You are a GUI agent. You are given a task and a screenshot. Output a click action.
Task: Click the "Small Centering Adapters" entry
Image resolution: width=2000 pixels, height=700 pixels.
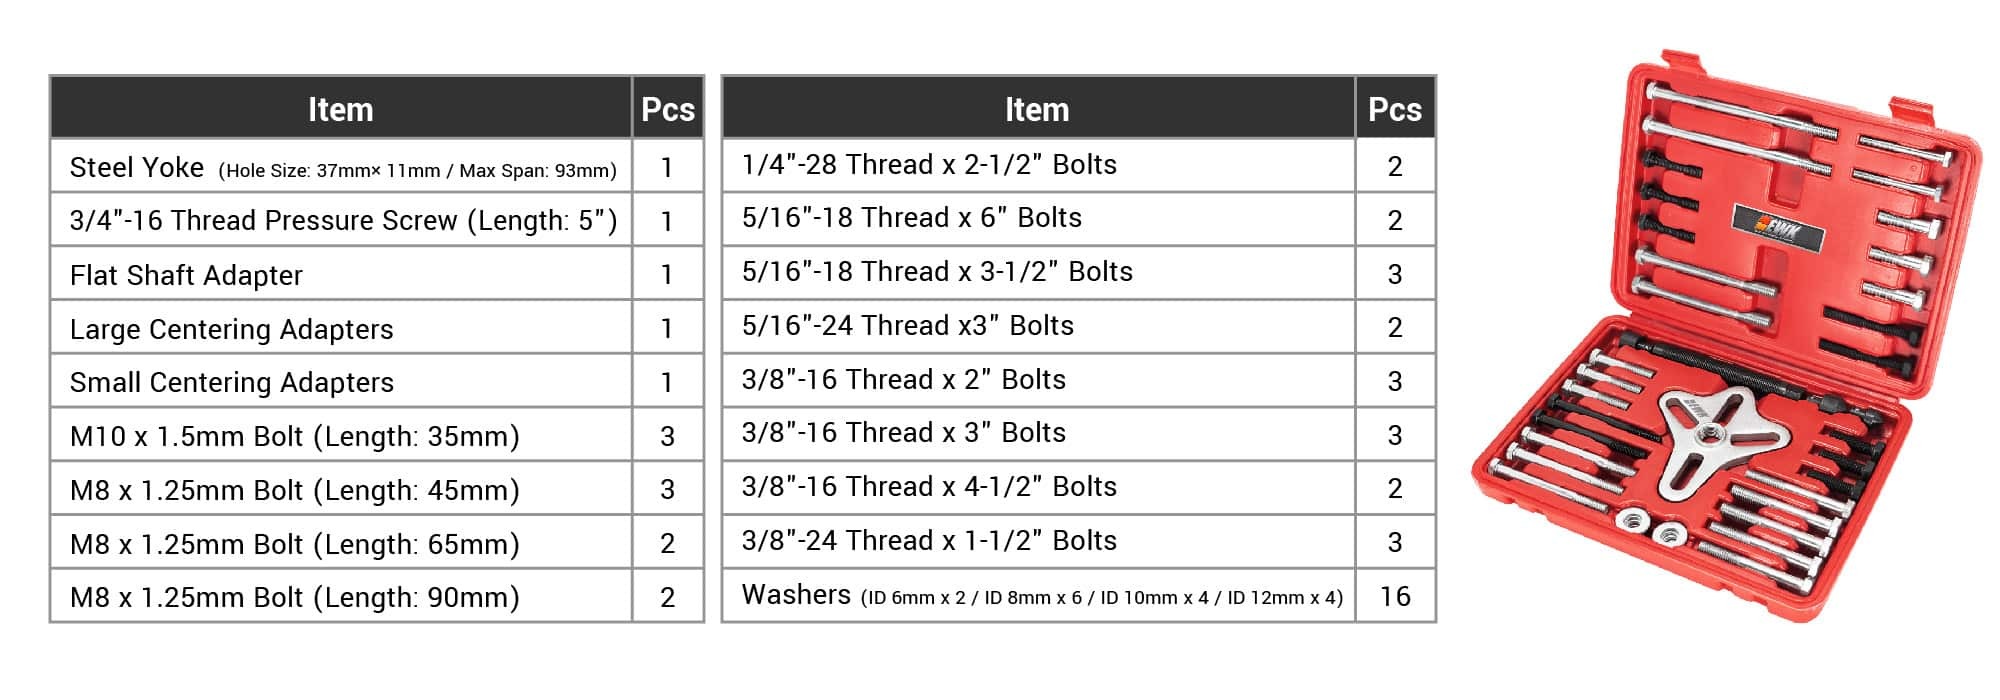point(231,382)
